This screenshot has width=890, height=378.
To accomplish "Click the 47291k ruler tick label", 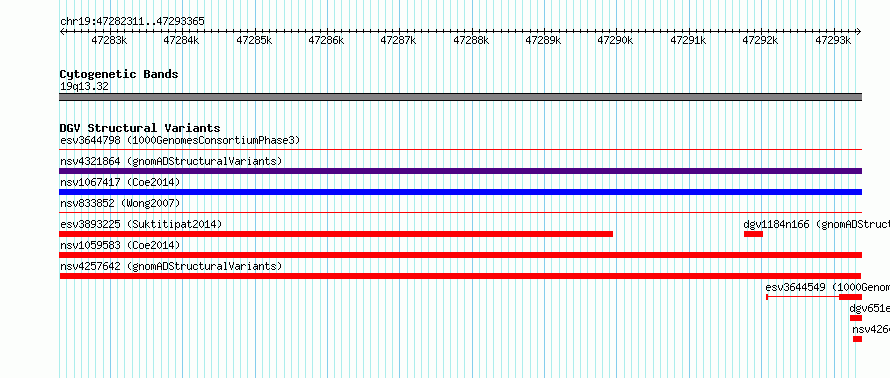I will 688,40.
